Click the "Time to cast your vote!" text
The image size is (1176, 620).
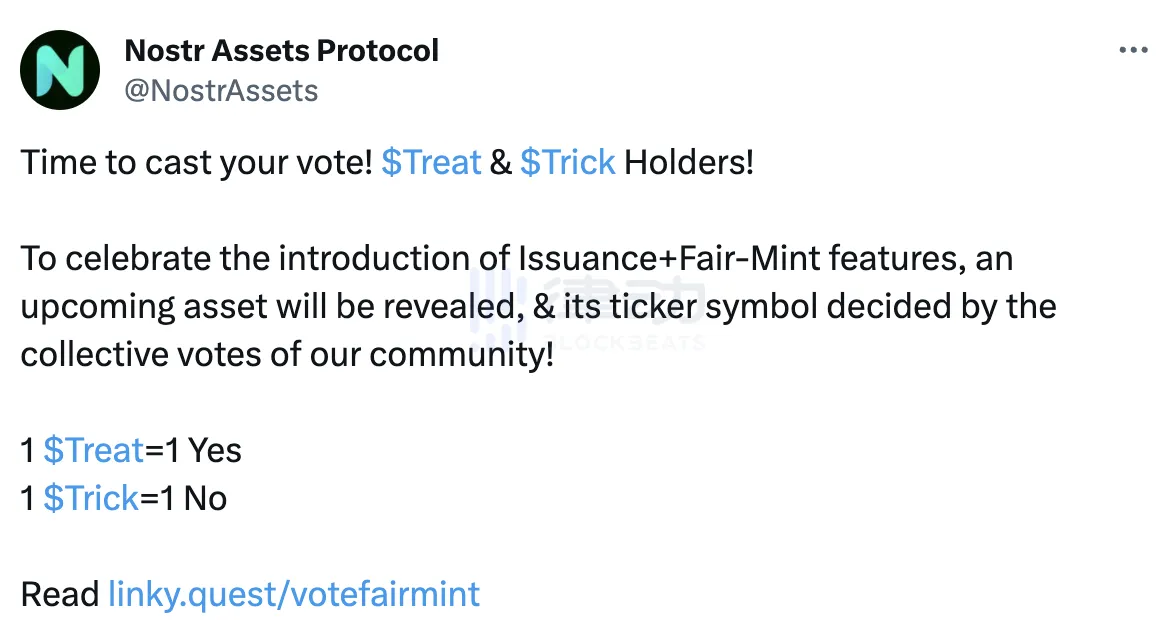(x=196, y=162)
